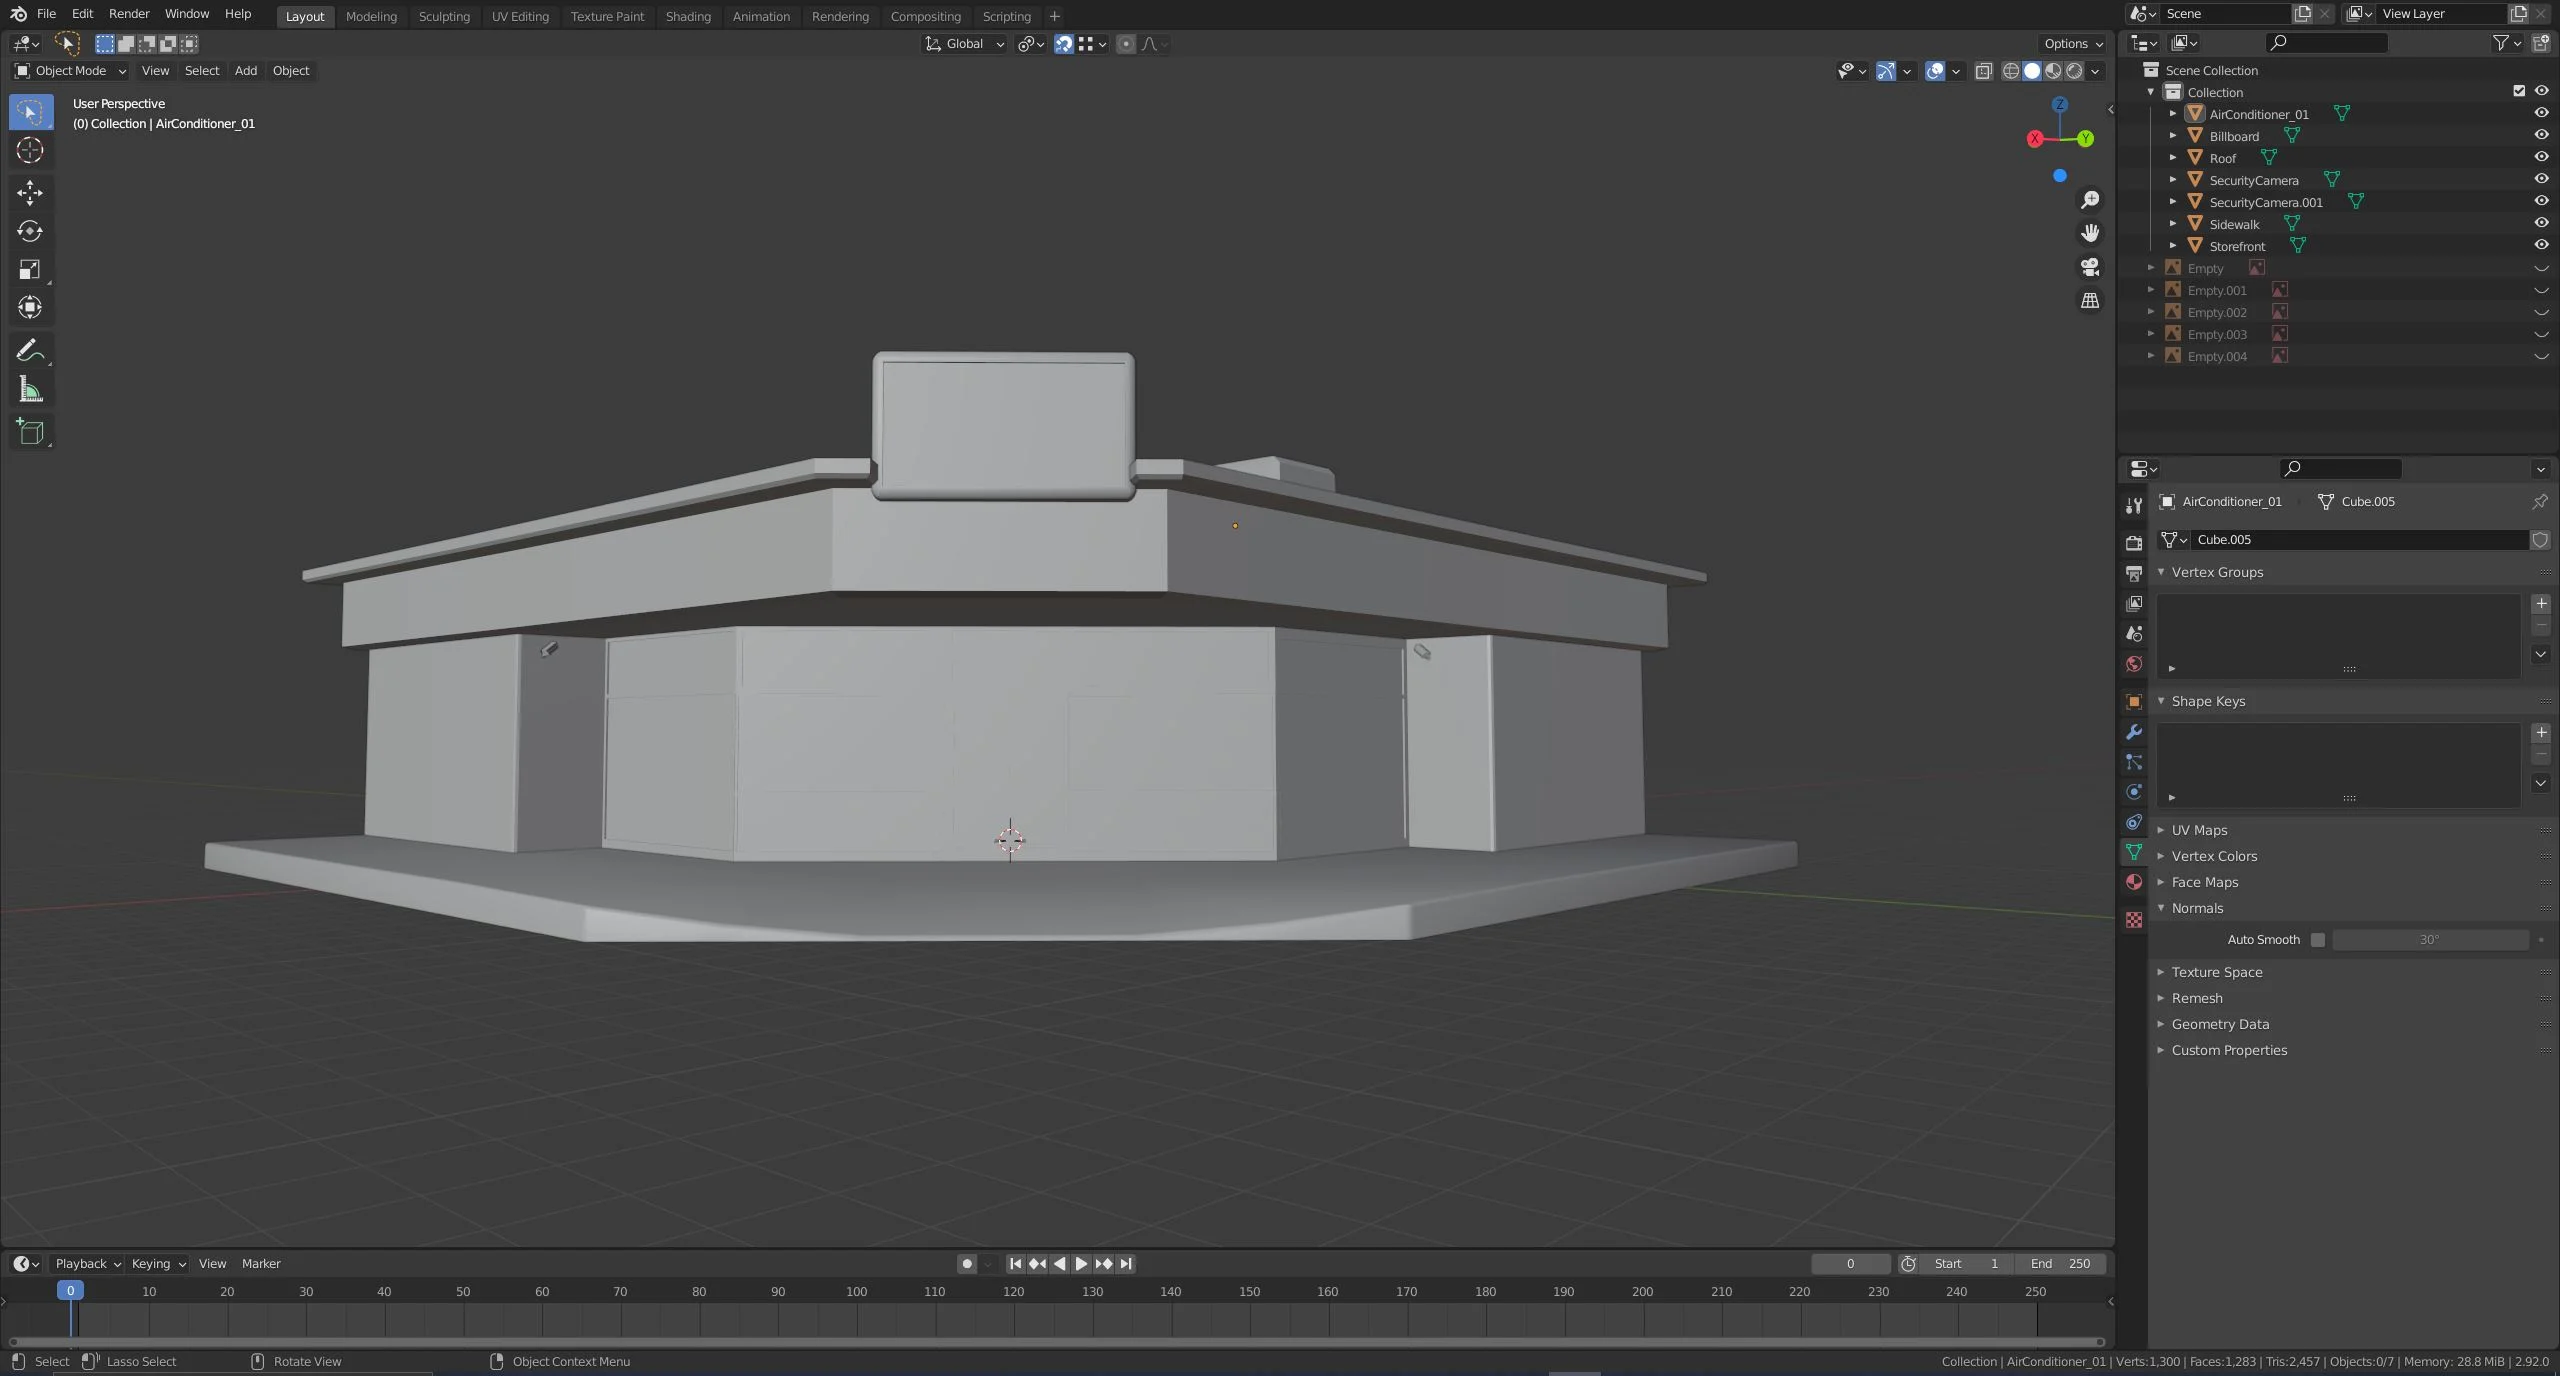The height and width of the screenshot is (1376, 2560).
Task: Activate the Scale tool
Action: click(x=30, y=270)
